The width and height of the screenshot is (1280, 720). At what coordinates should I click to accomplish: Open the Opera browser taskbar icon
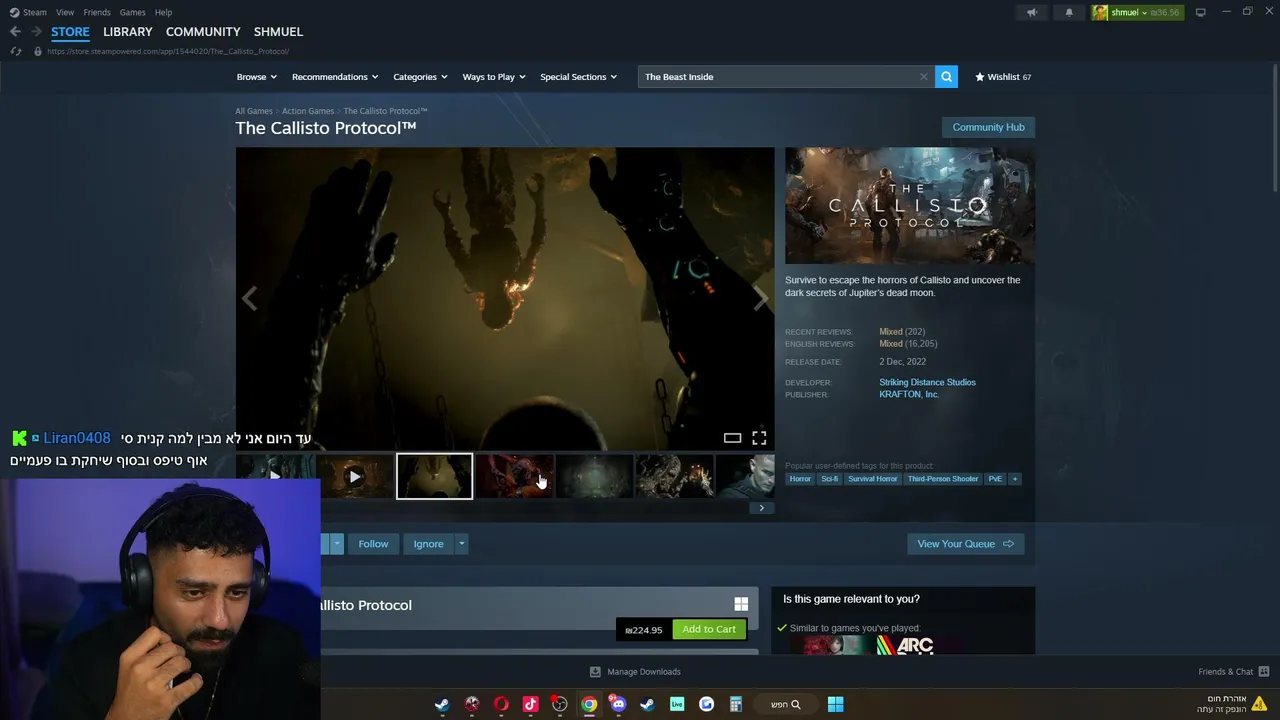501,704
